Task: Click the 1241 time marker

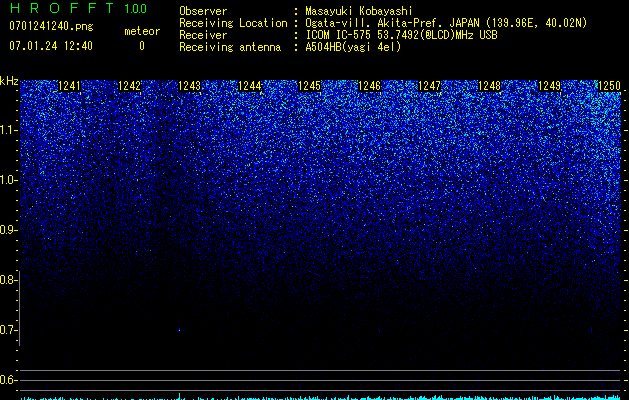Action: (x=69, y=86)
